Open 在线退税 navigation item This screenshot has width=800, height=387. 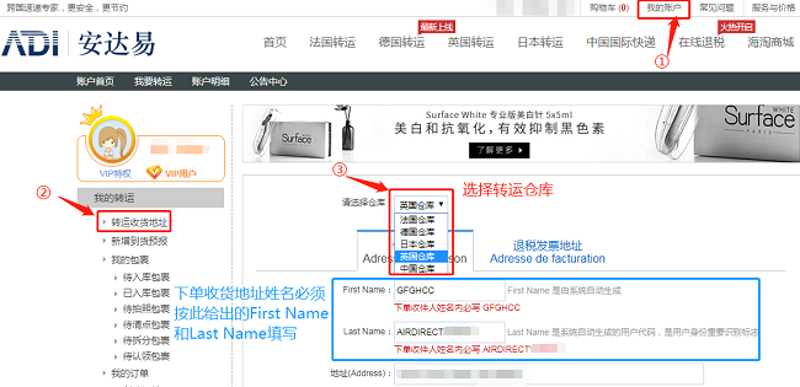pos(702,42)
